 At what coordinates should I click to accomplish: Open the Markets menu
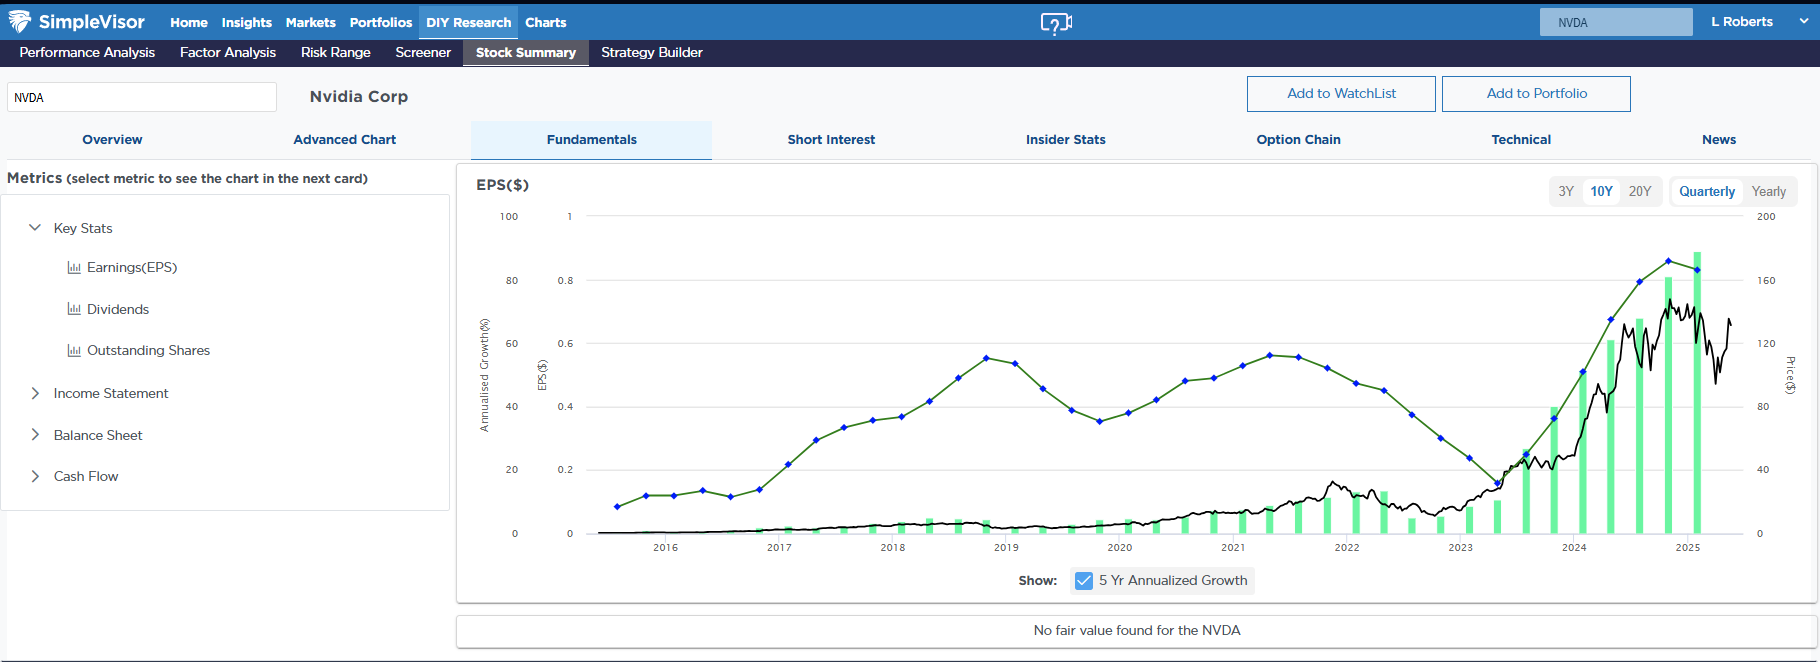[311, 22]
